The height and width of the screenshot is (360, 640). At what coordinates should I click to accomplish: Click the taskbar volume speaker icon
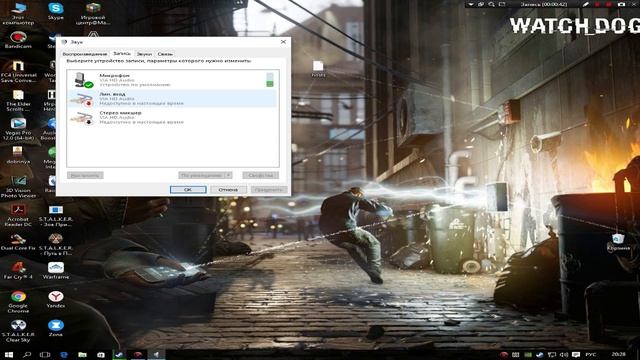(x=564, y=355)
